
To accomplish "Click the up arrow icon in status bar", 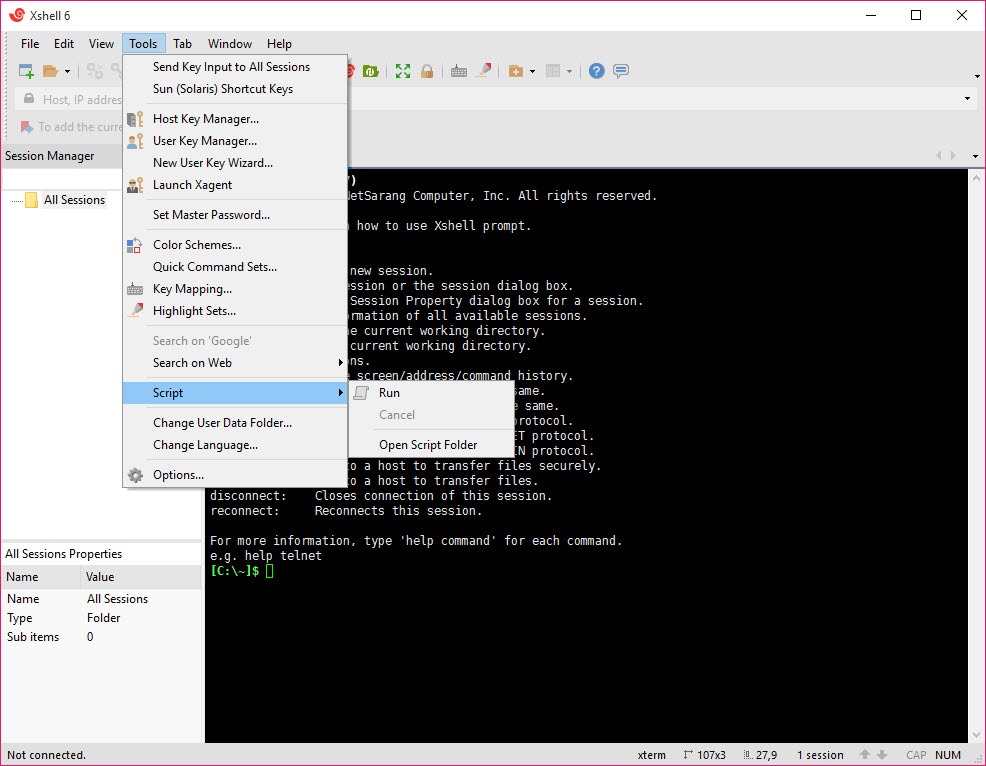I will (x=865, y=755).
